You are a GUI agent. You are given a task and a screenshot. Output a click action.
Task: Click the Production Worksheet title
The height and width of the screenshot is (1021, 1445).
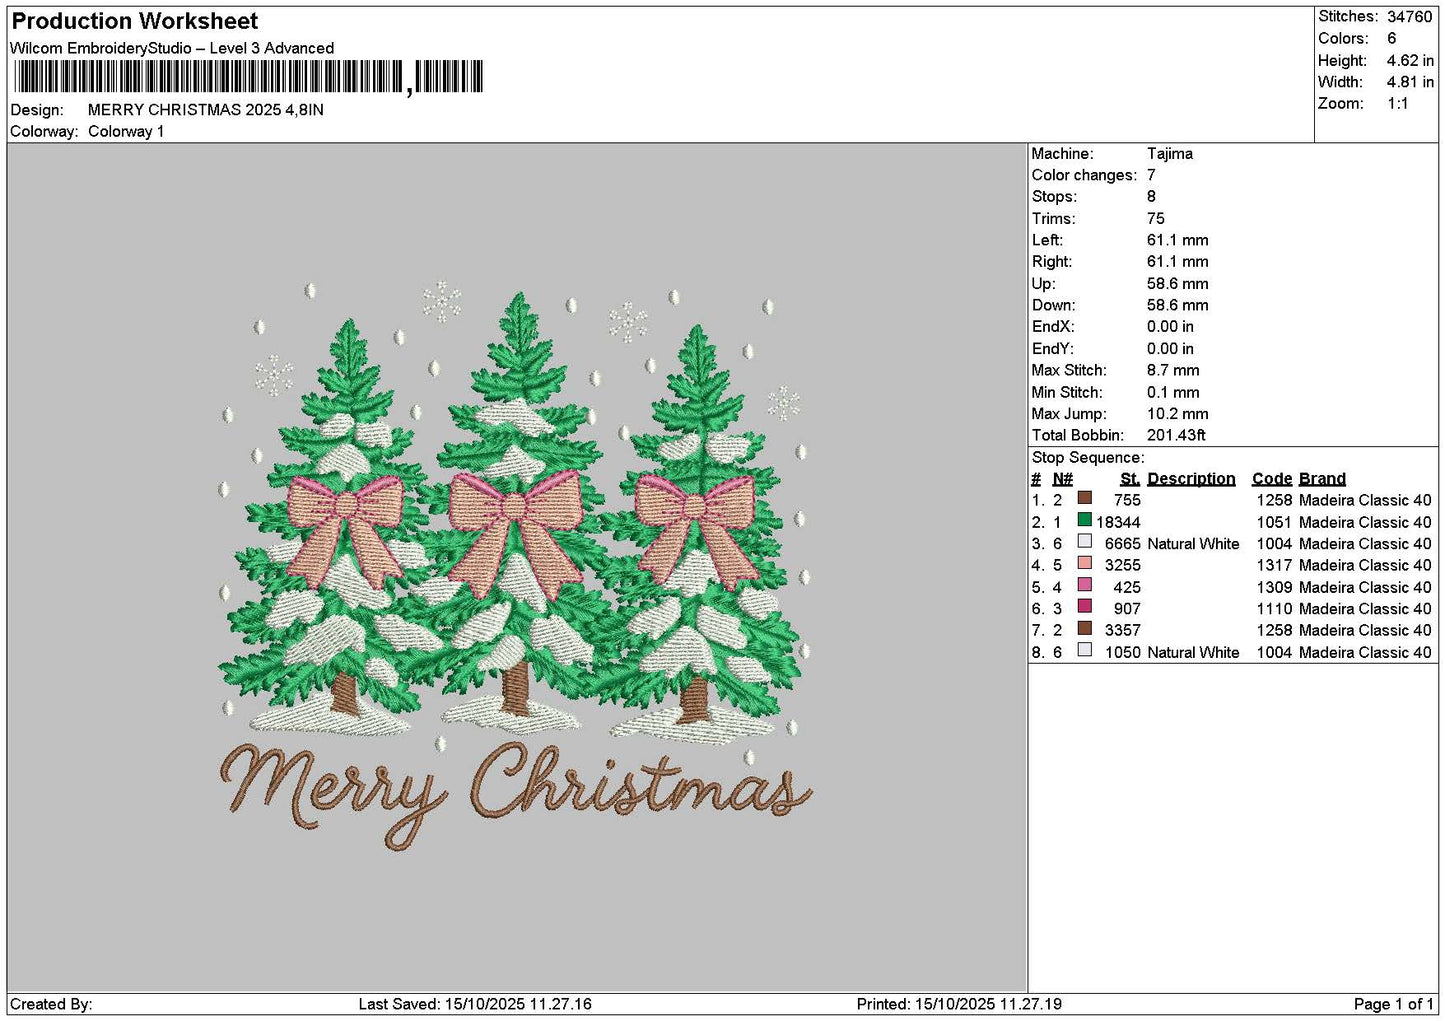point(135,21)
